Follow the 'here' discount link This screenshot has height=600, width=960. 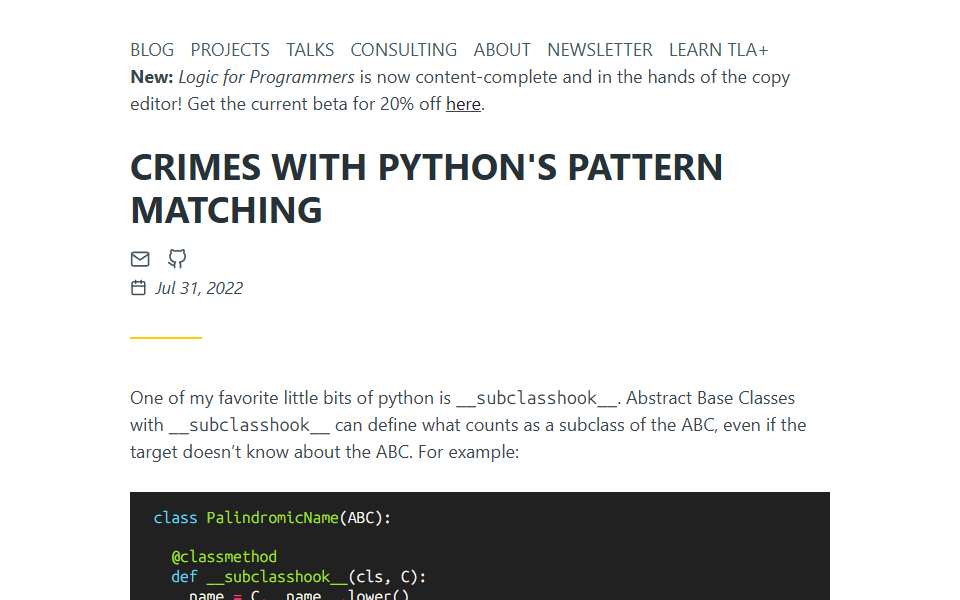point(463,104)
